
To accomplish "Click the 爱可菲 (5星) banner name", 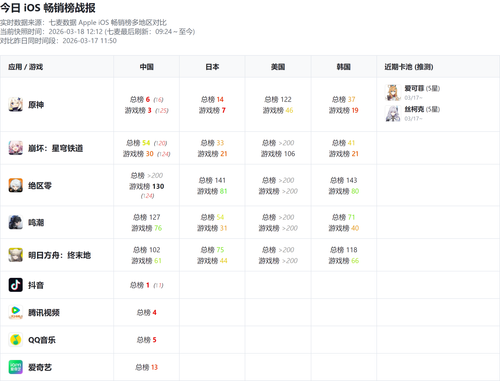I will 422,88.
